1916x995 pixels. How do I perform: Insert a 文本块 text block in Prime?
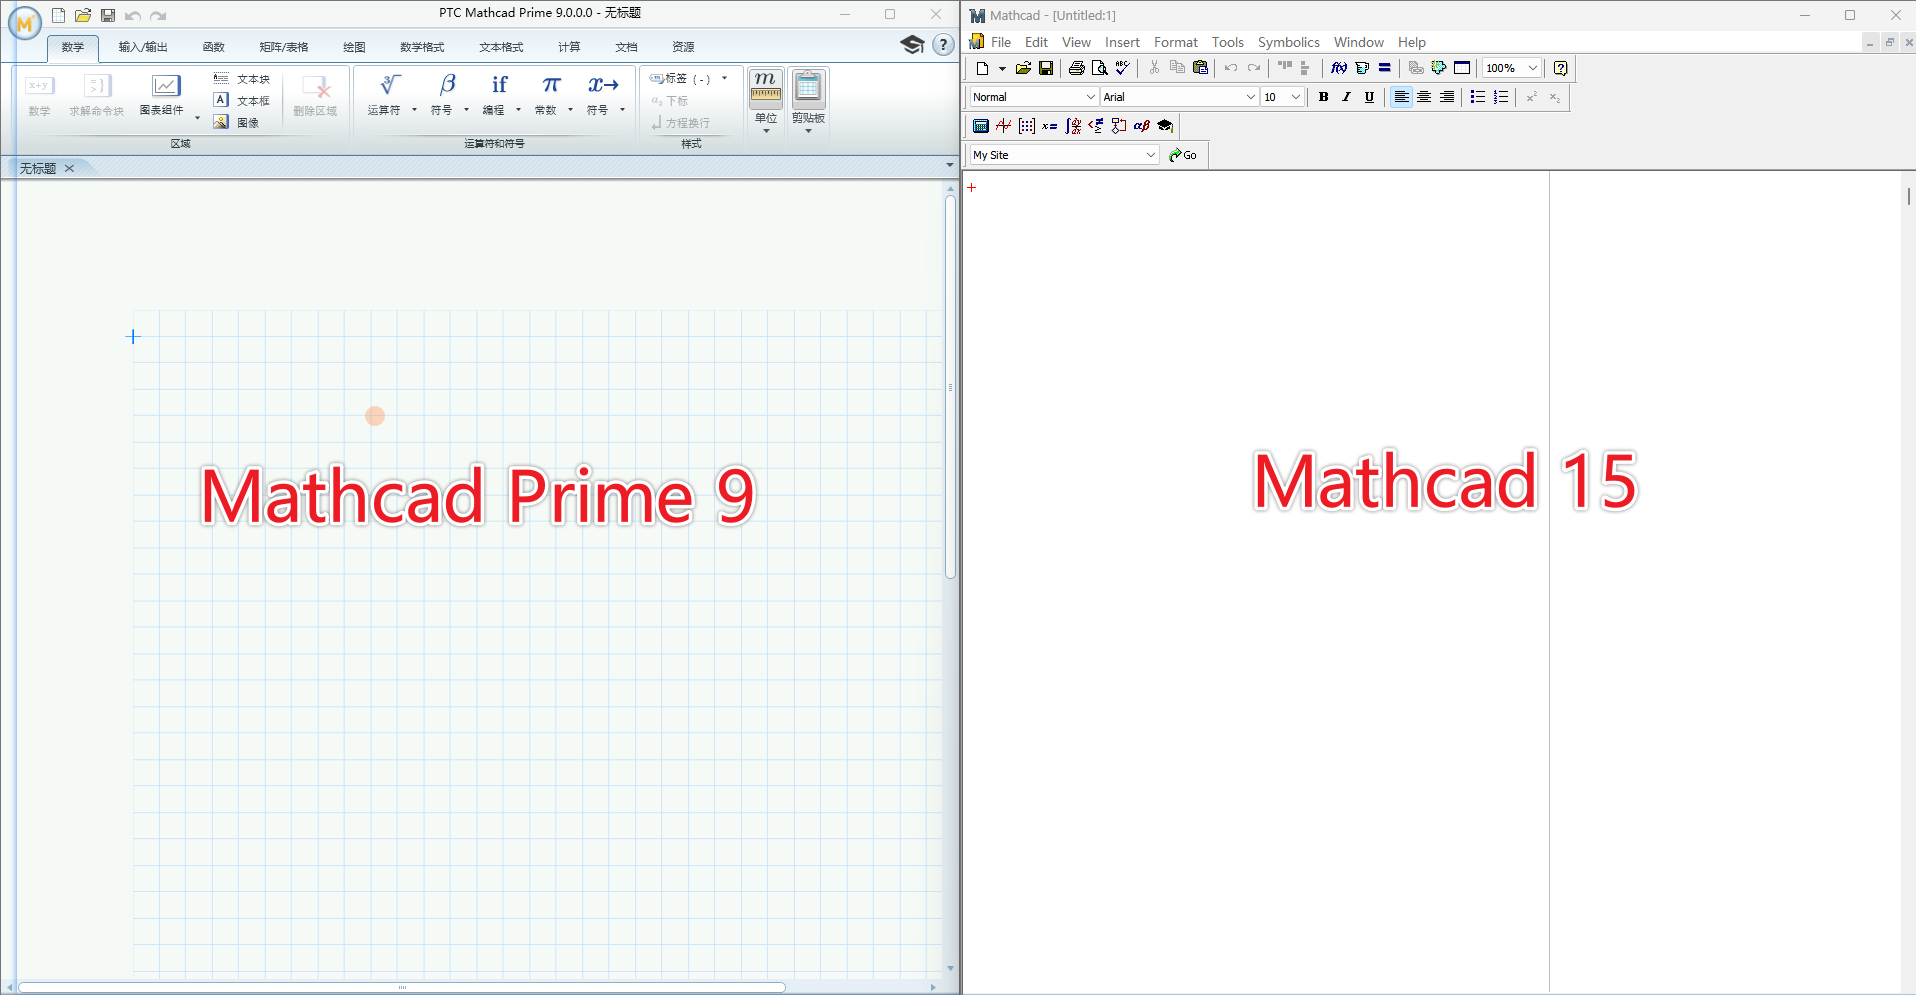242,78
